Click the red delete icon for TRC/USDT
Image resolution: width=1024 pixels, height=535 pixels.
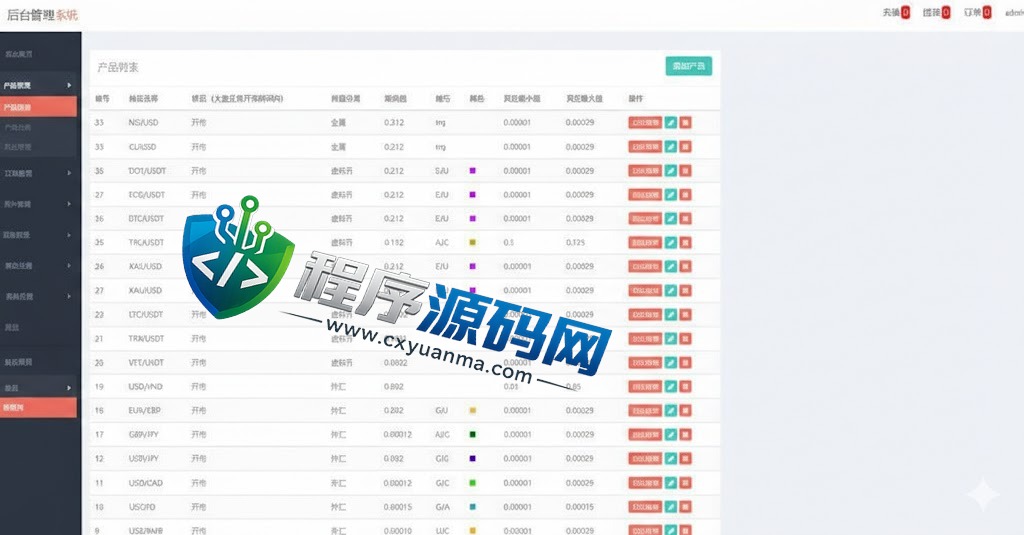pyautogui.click(x=685, y=242)
